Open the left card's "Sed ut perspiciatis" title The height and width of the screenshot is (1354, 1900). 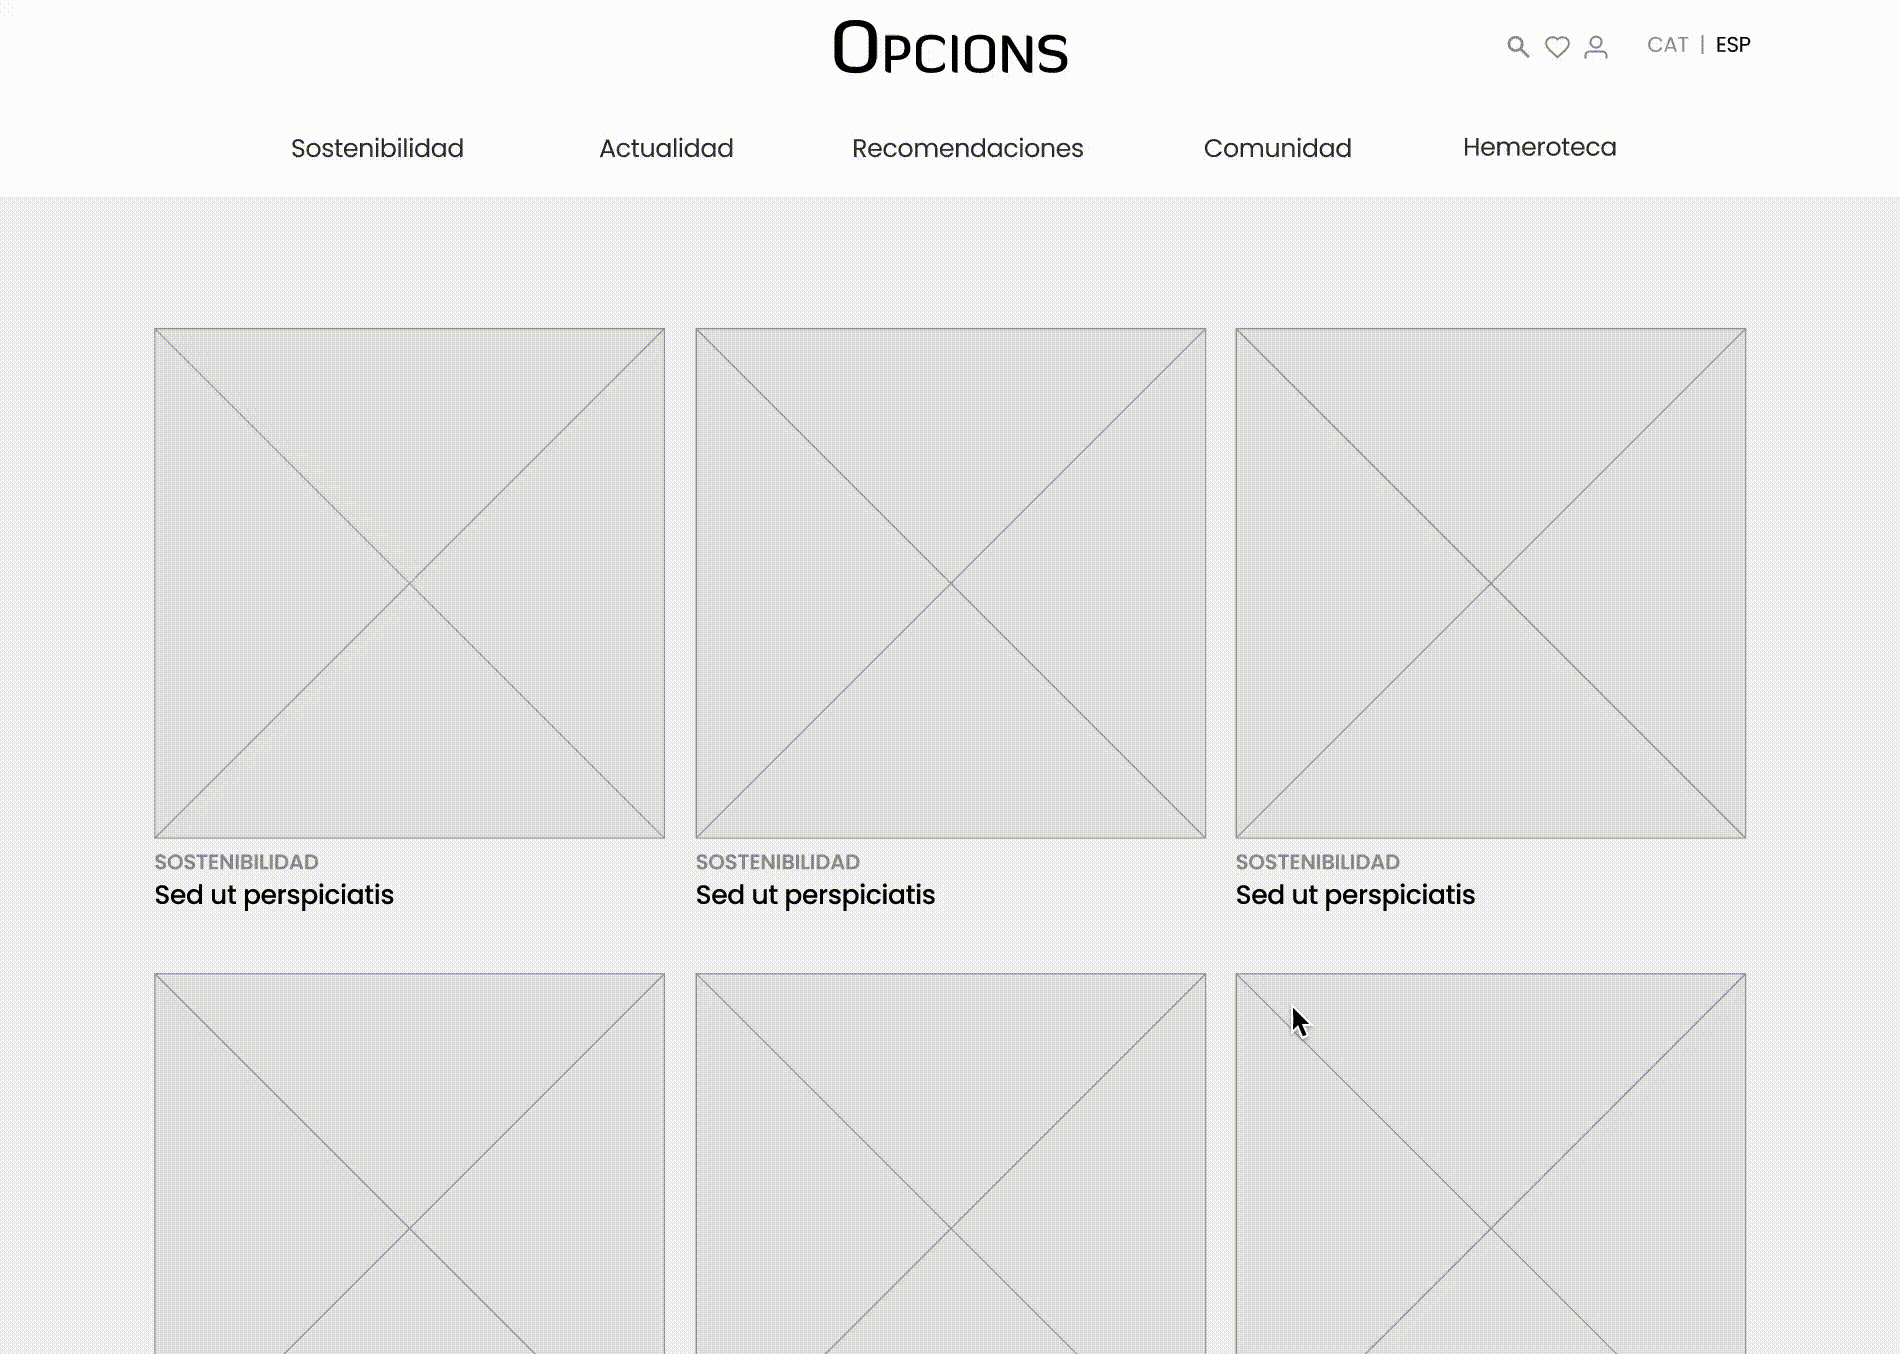(x=274, y=895)
